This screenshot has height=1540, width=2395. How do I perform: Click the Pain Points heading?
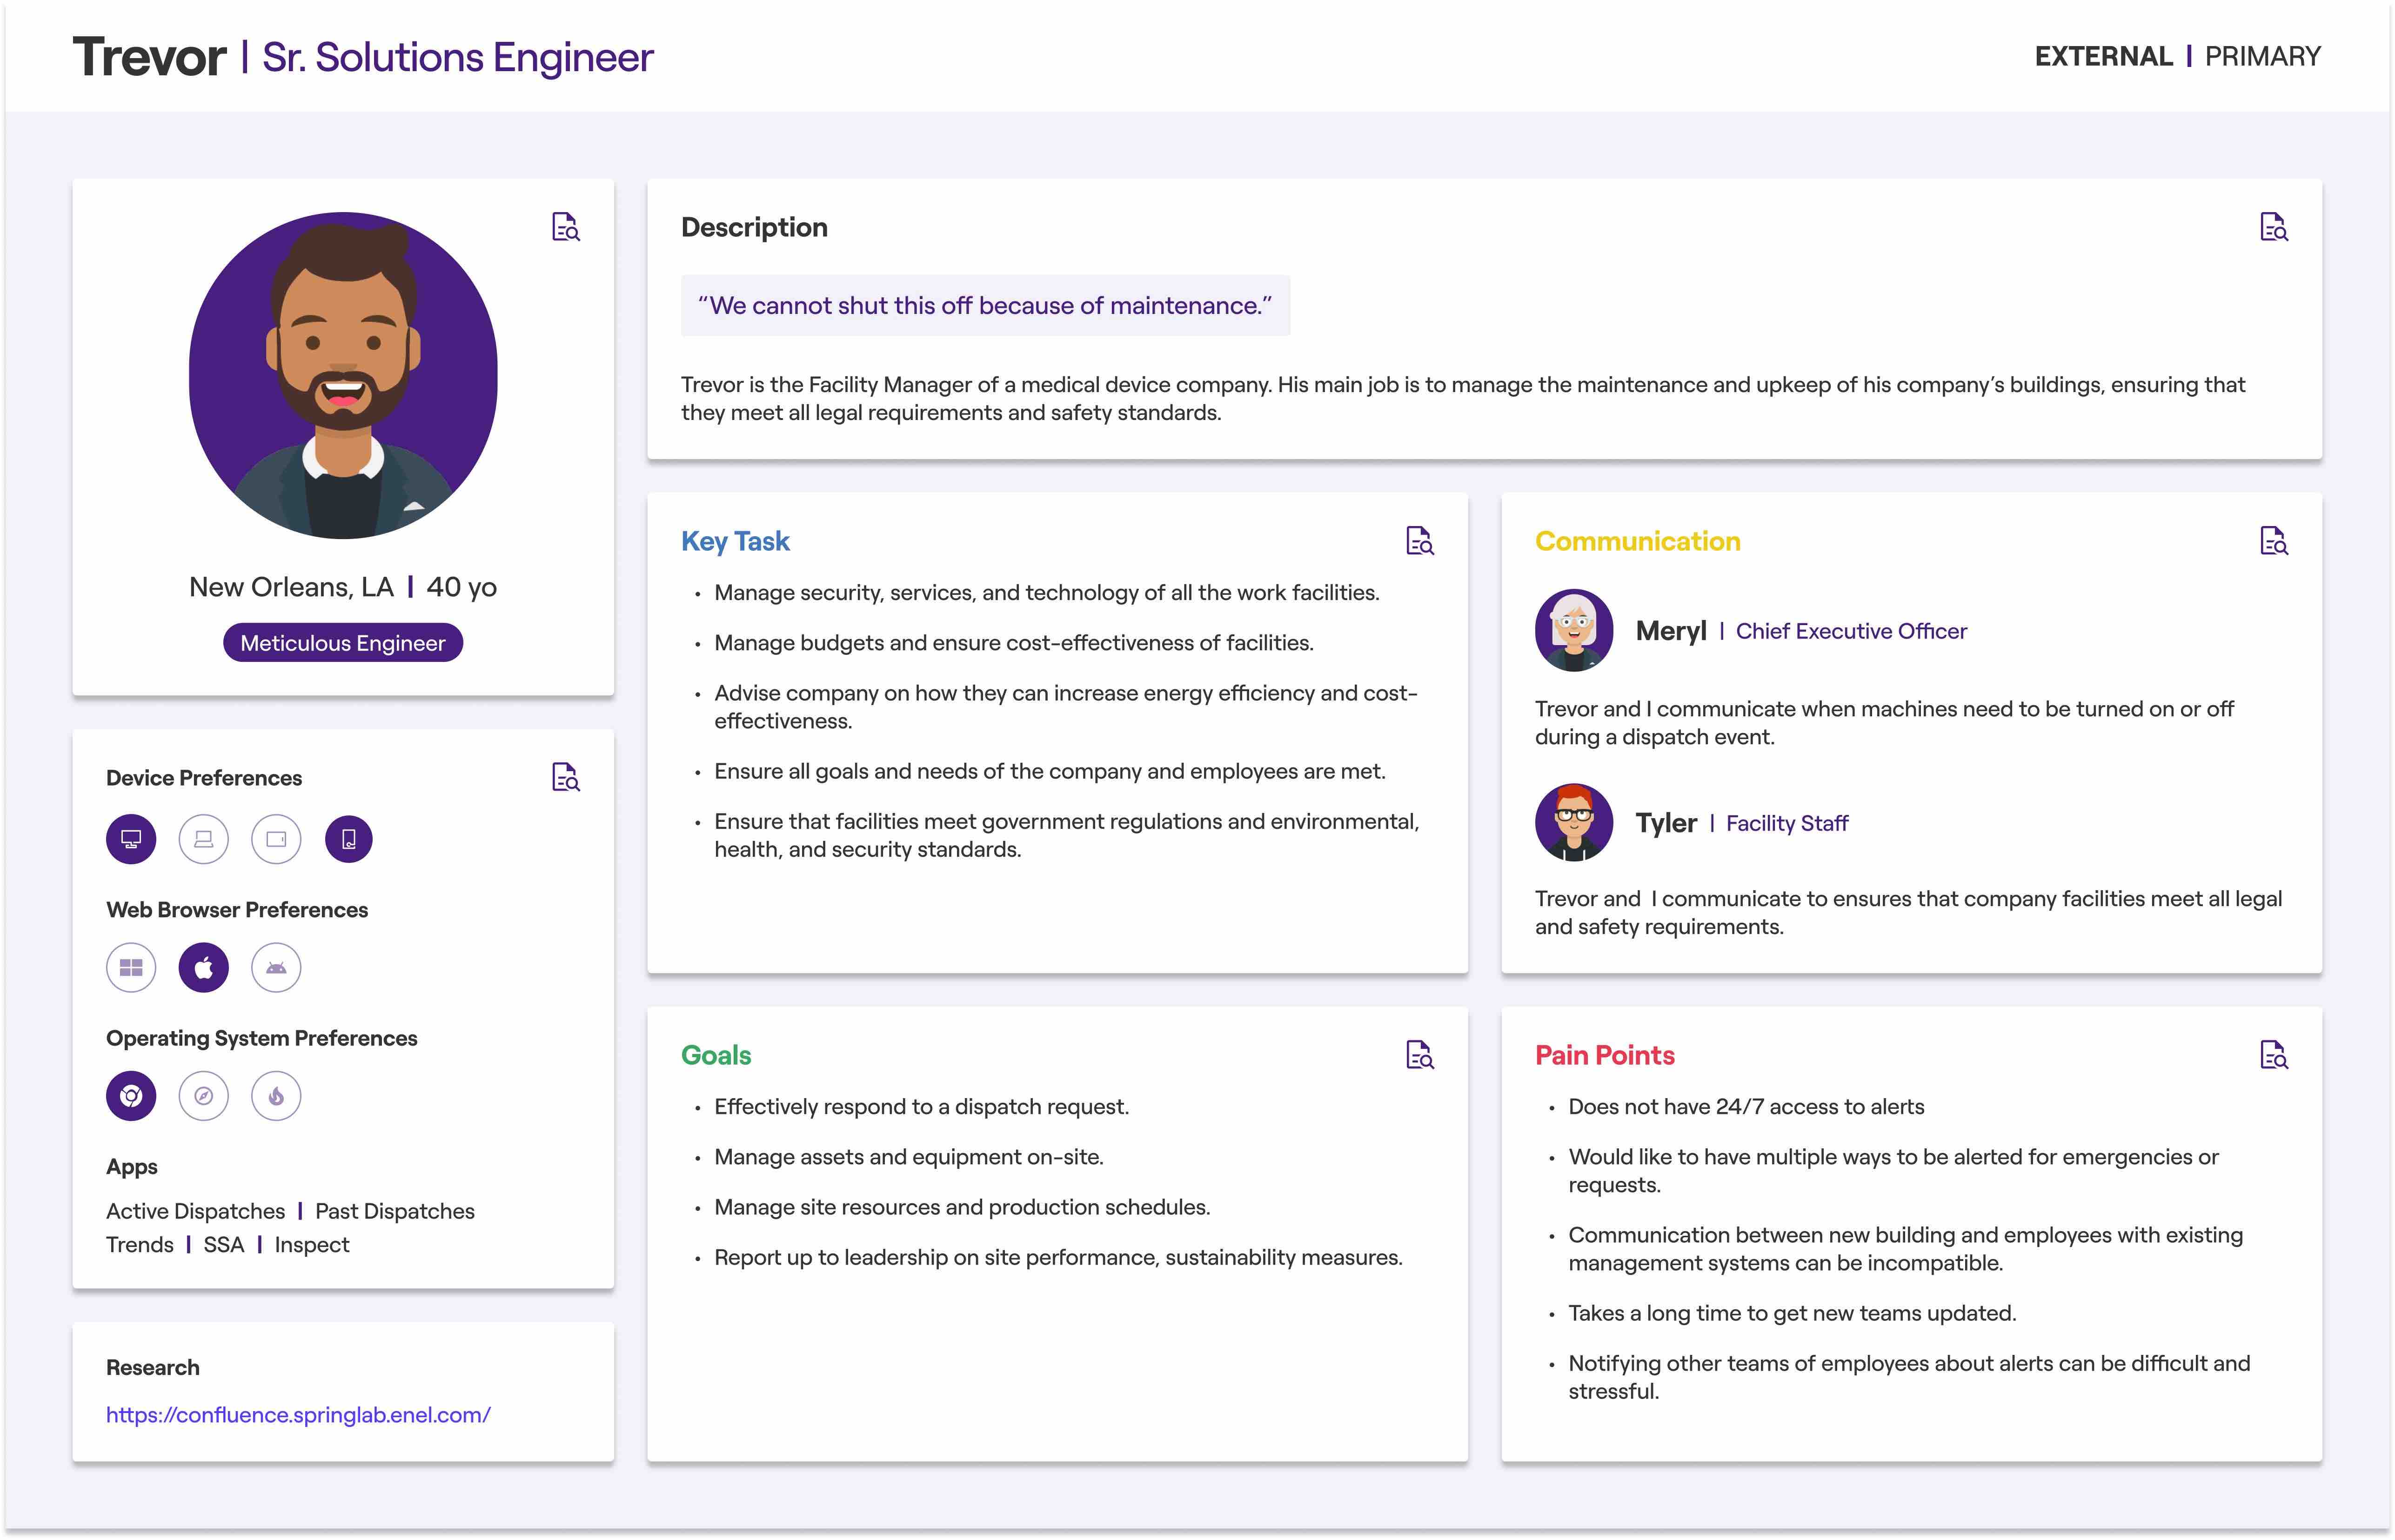coord(1604,1055)
